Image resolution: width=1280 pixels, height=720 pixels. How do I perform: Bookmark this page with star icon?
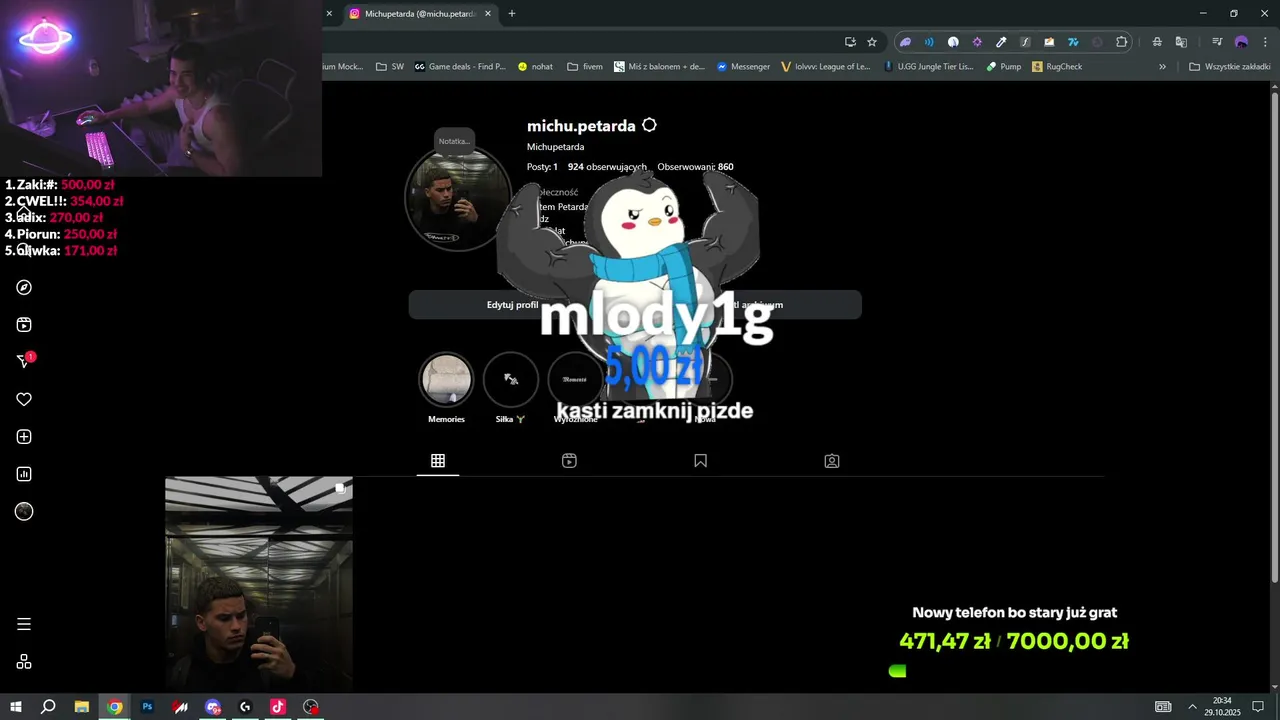(872, 42)
